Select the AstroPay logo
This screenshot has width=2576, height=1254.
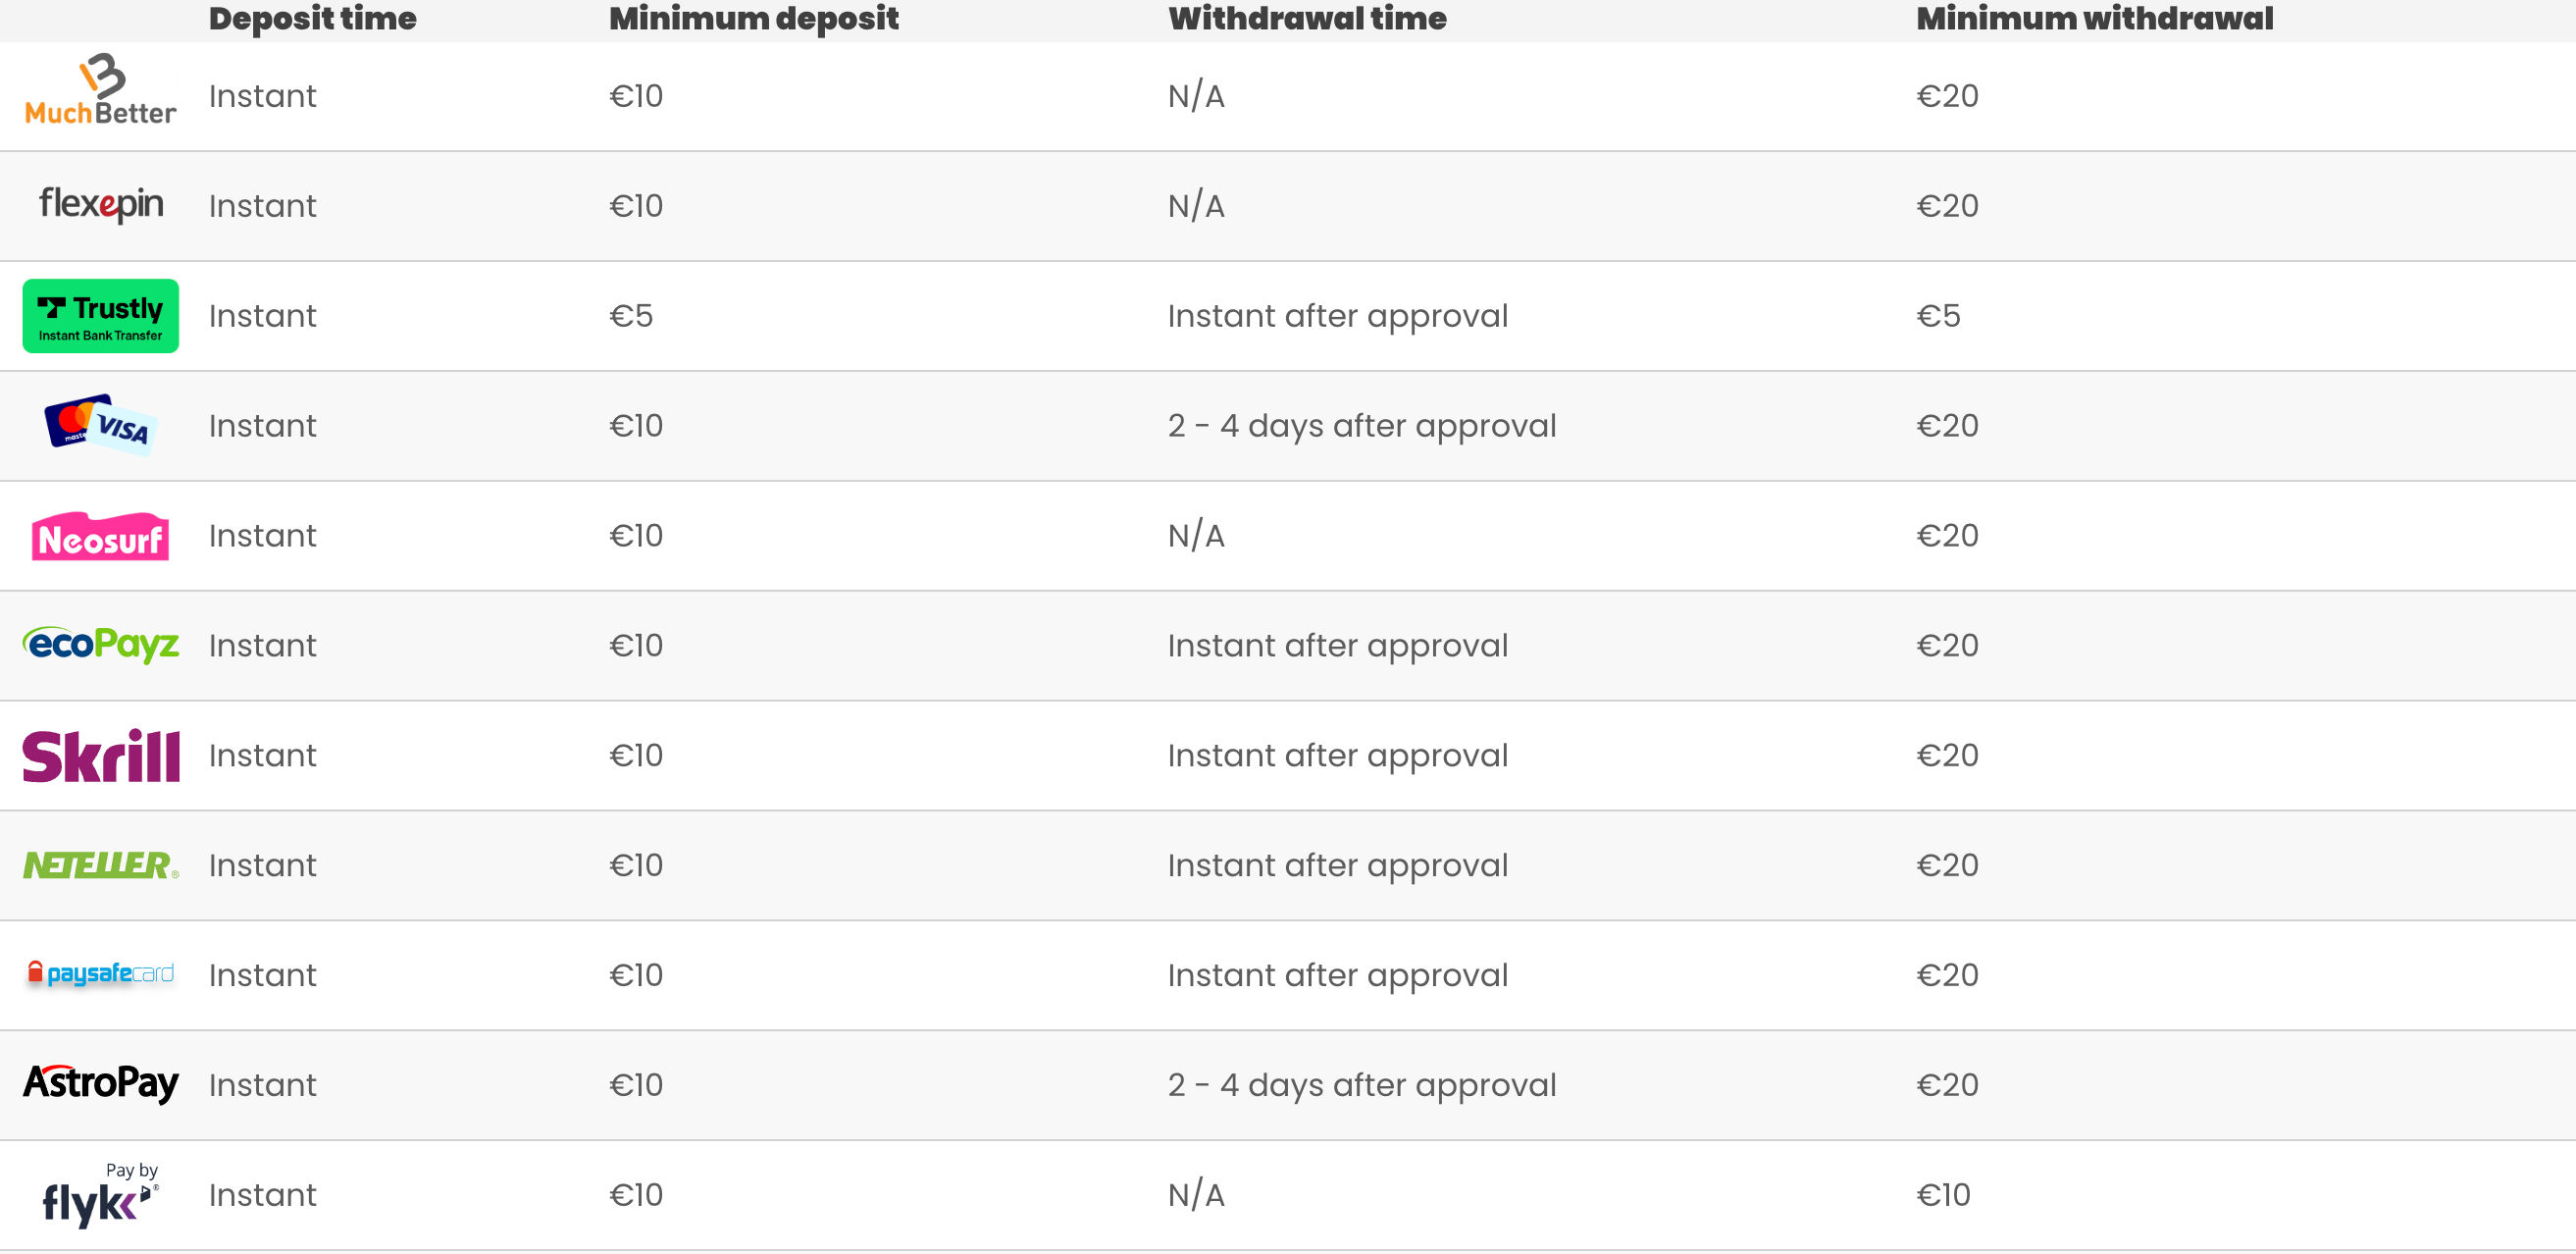(101, 1083)
